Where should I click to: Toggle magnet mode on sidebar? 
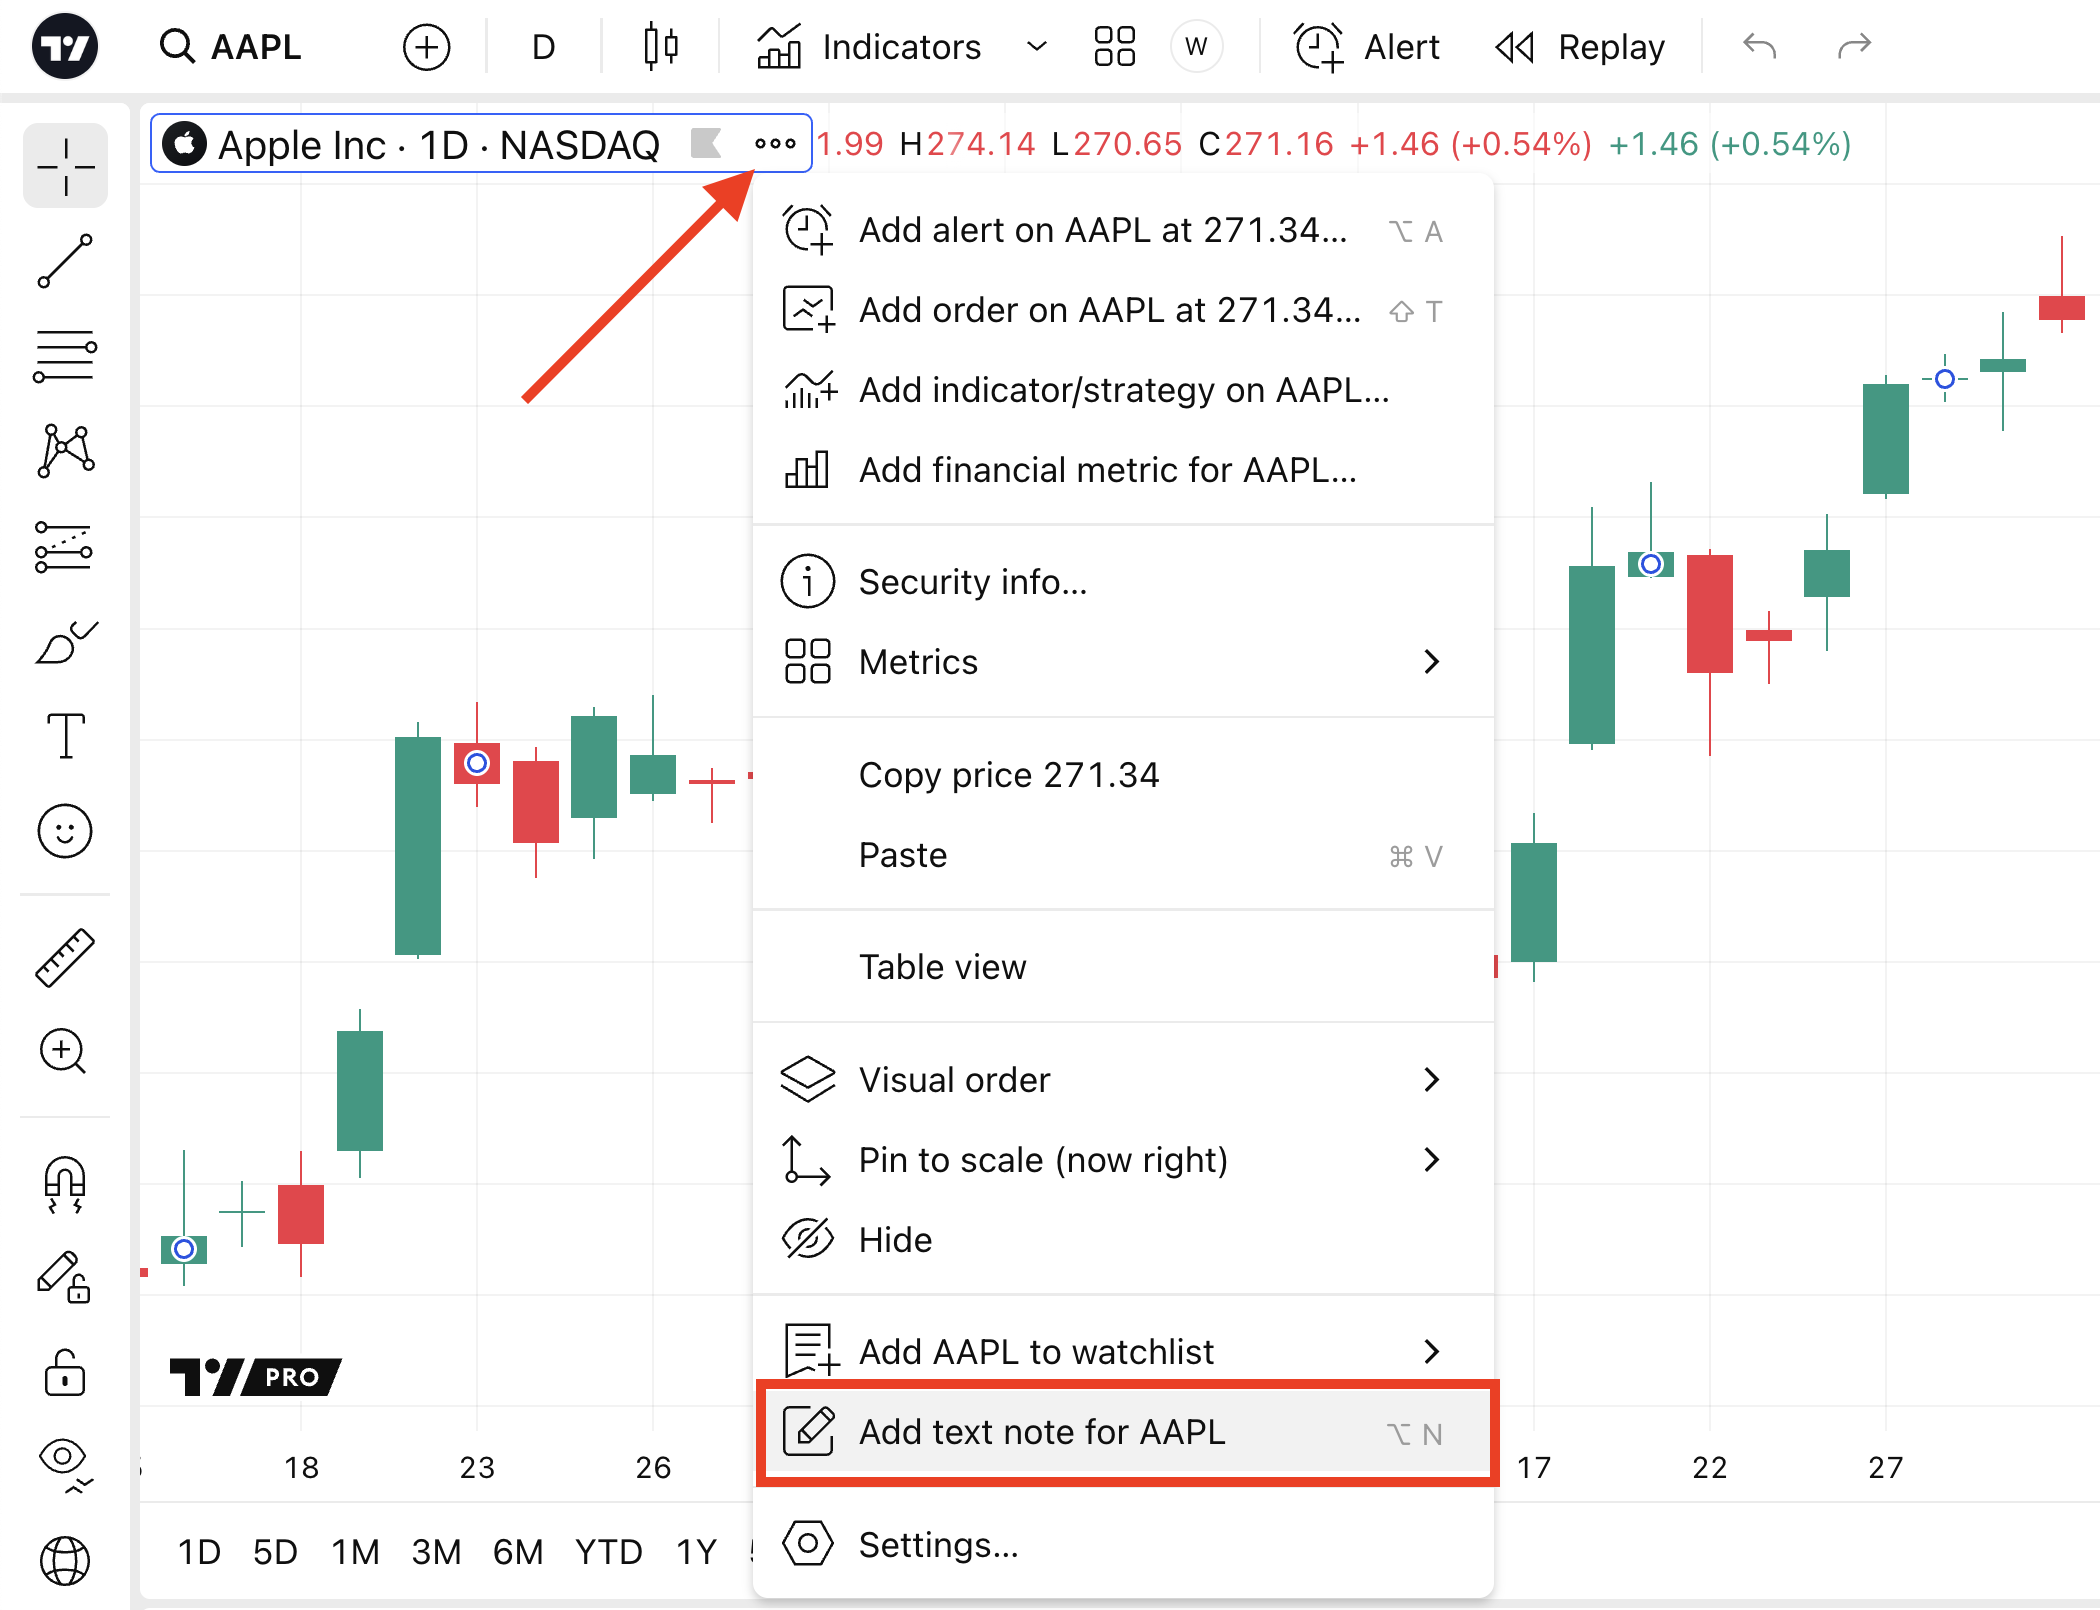[x=65, y=1183]
